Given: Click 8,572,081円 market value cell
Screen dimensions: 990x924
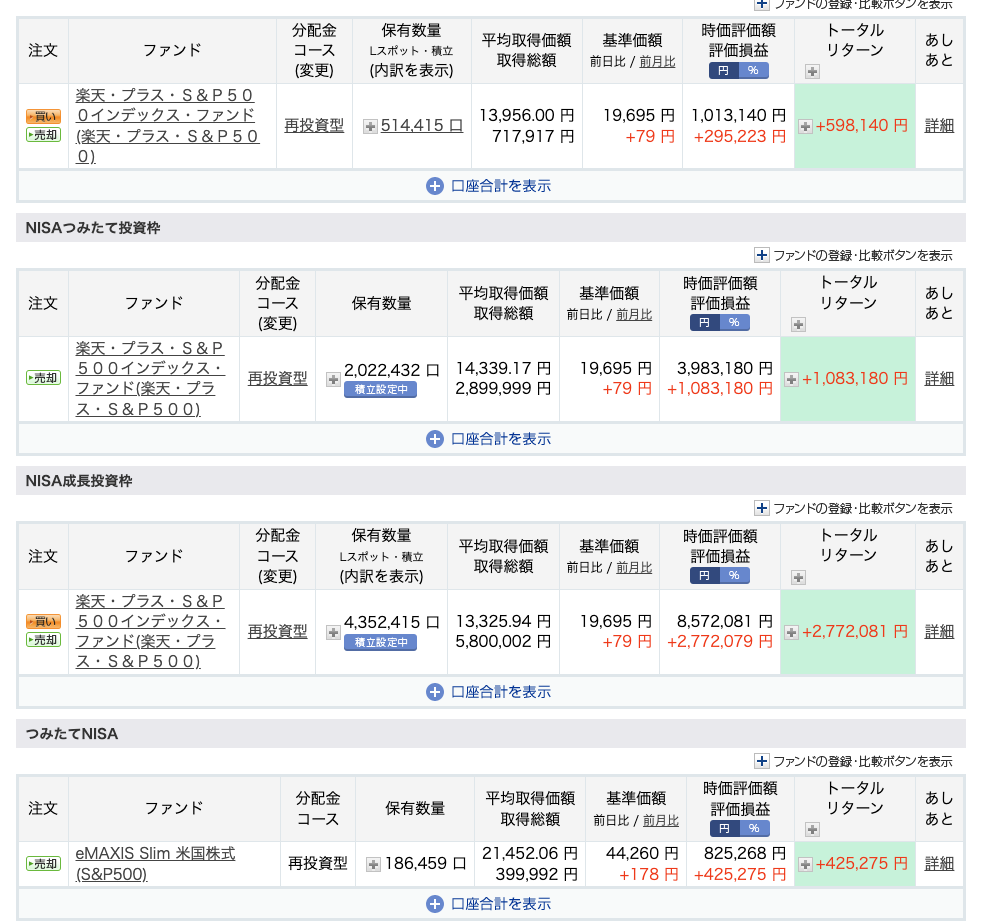Looking at the screenshot, I should coord(725,621).
